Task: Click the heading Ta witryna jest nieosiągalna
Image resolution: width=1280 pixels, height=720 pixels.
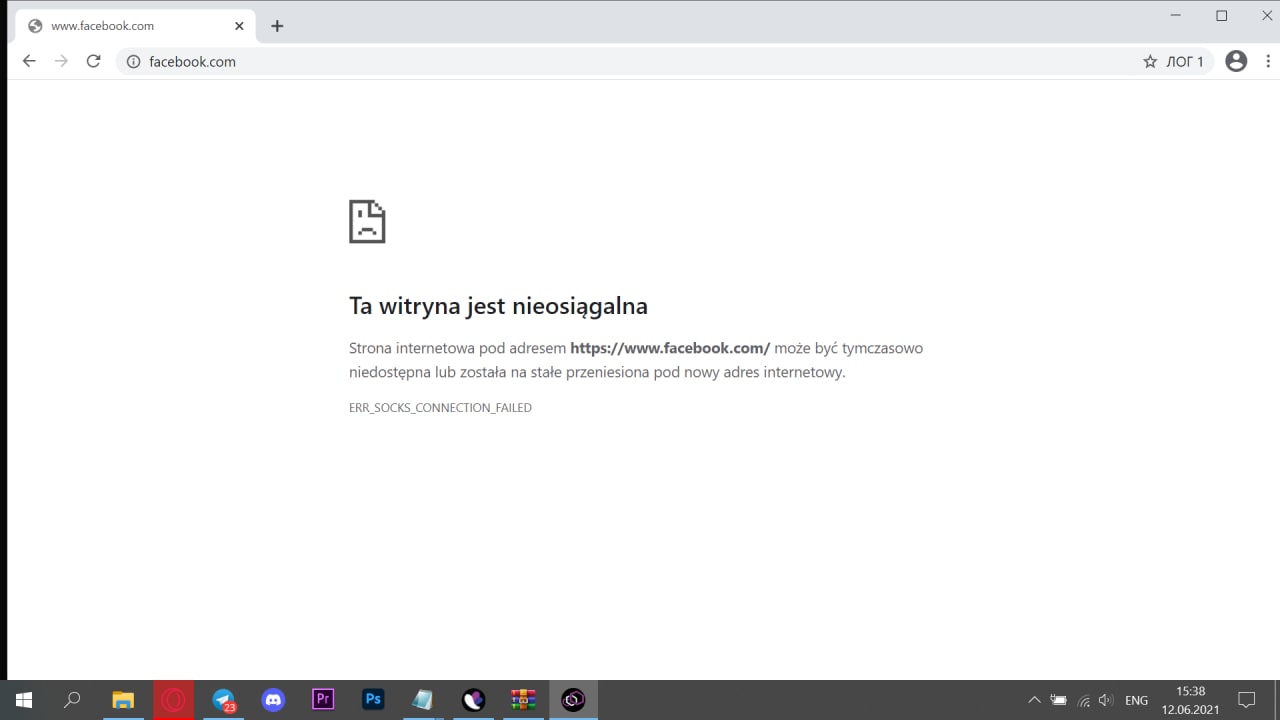Action: (498, 306)
